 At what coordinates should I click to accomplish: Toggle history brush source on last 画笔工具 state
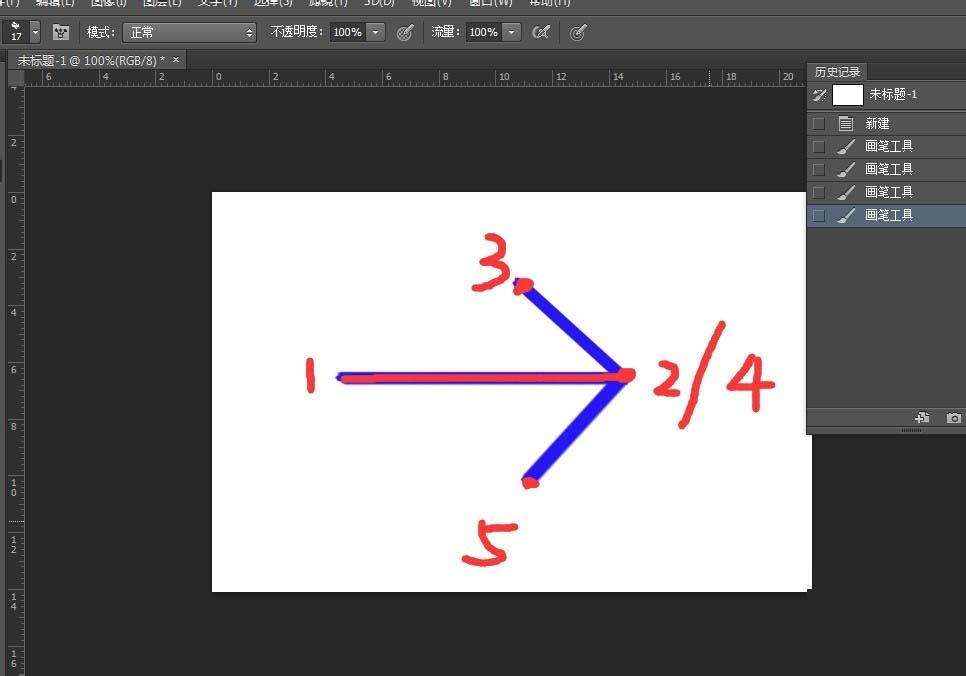[818, 214]
